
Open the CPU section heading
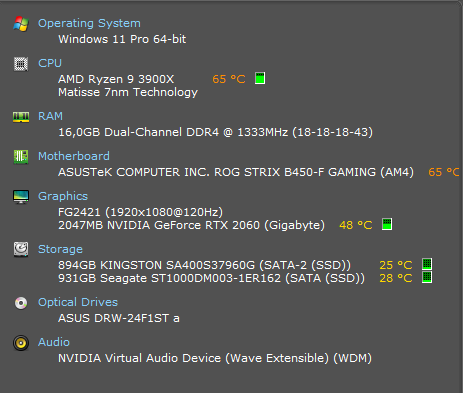50,63
